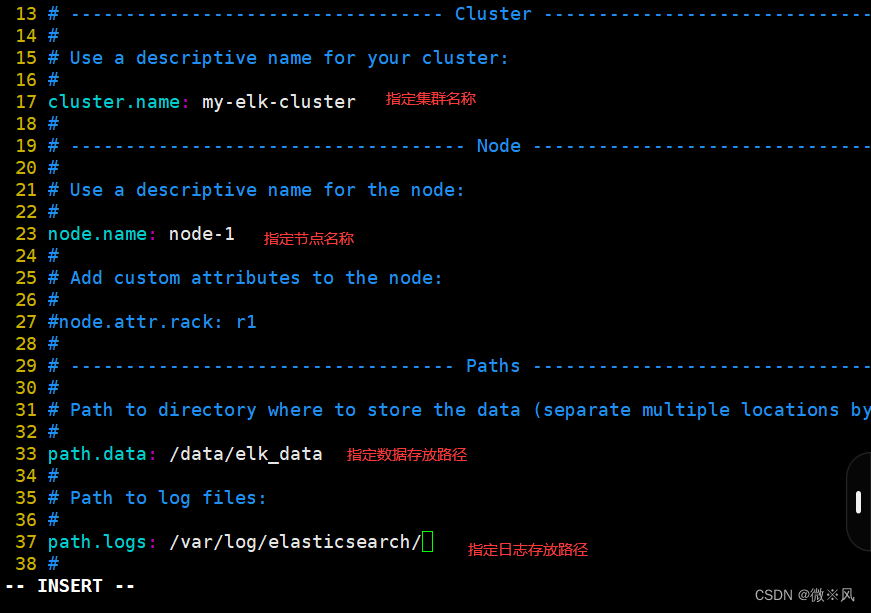This screenshot has height=613, width=871.
Task: Click the path.data setting key
Action: pyautogui.click(x=97, y=454)
